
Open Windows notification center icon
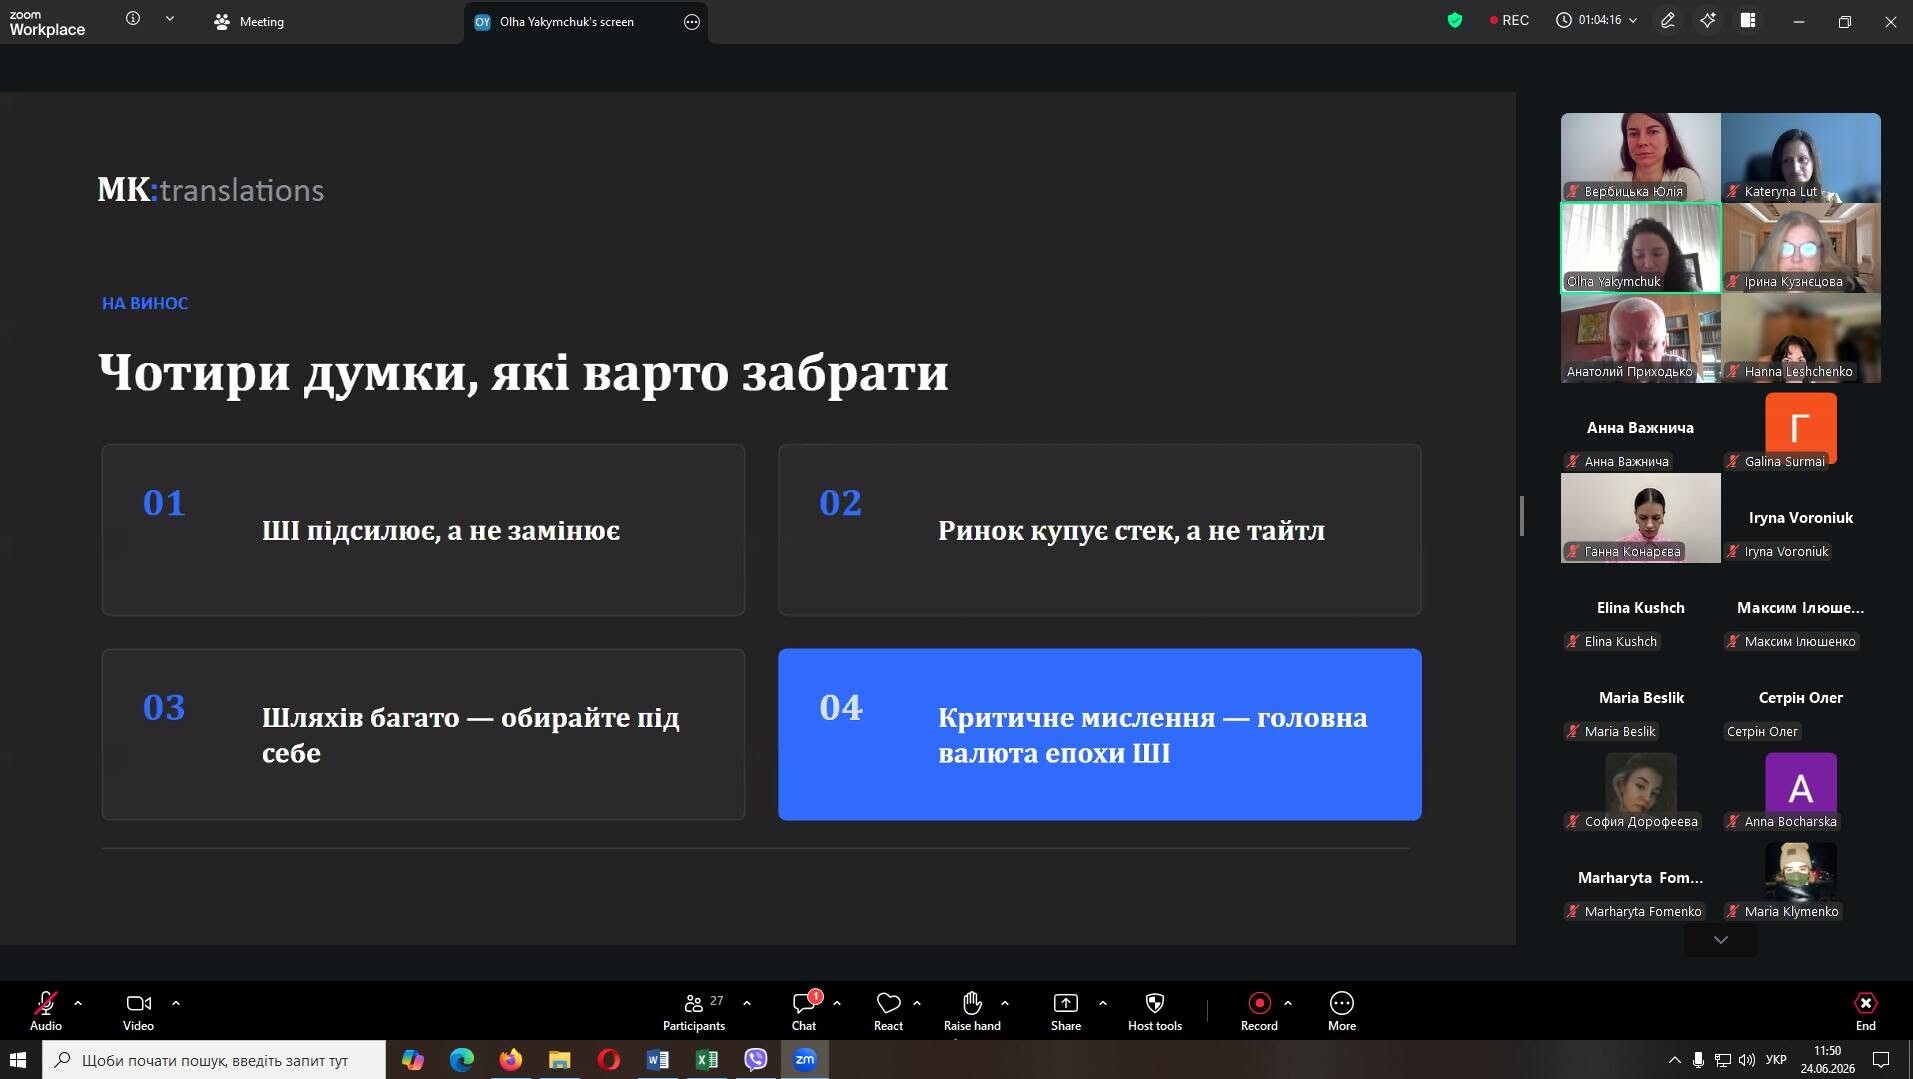coord(1880,1060)
